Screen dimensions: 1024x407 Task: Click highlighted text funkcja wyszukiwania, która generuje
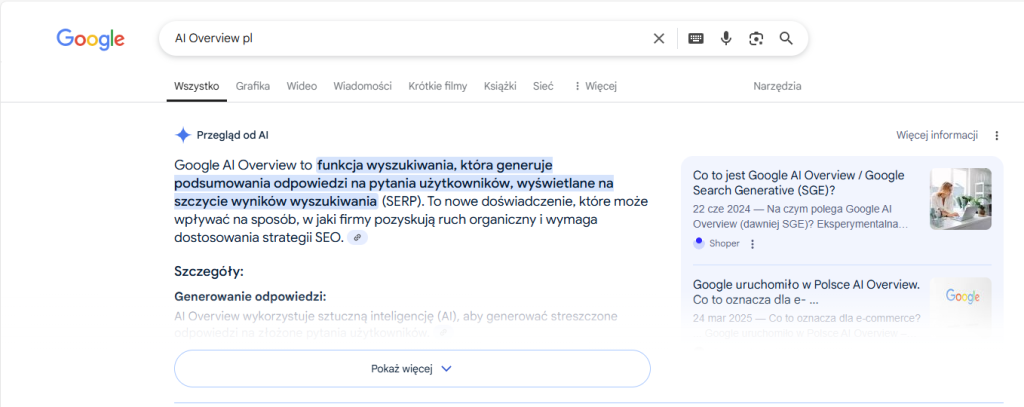pos(435,164)
